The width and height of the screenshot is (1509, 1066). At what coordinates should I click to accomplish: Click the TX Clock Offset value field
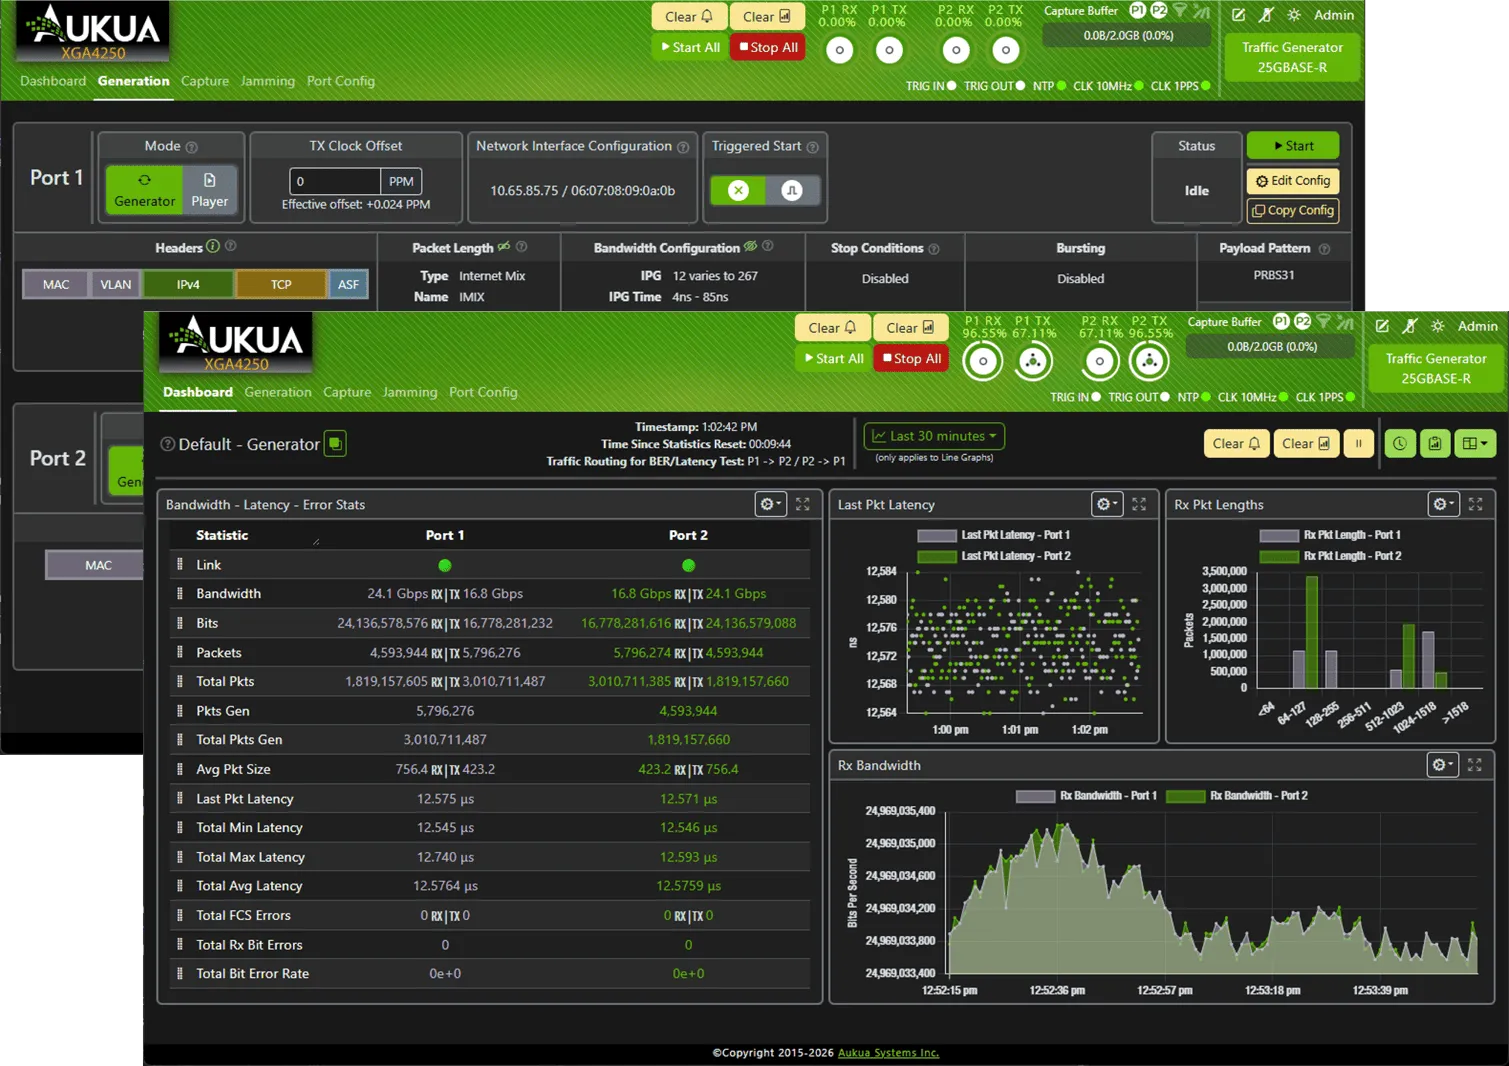(335, 181)
